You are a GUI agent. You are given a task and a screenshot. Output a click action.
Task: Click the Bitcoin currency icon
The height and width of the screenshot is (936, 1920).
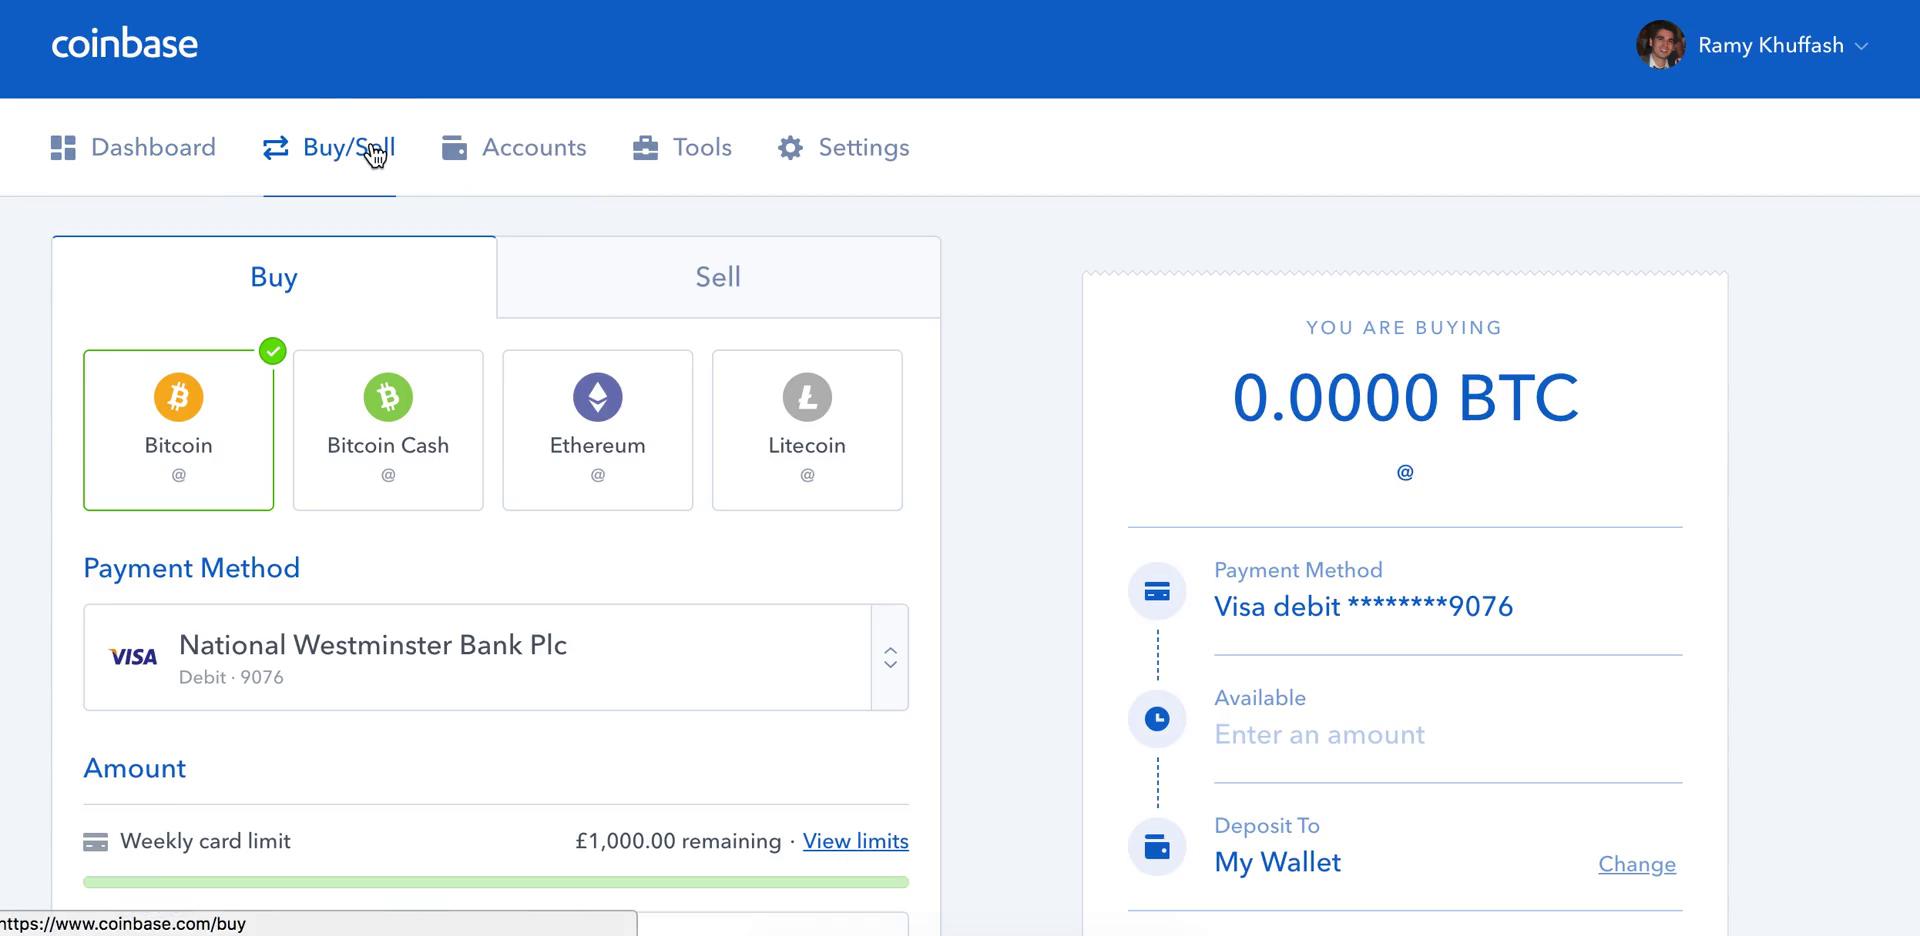coord(178,397)
